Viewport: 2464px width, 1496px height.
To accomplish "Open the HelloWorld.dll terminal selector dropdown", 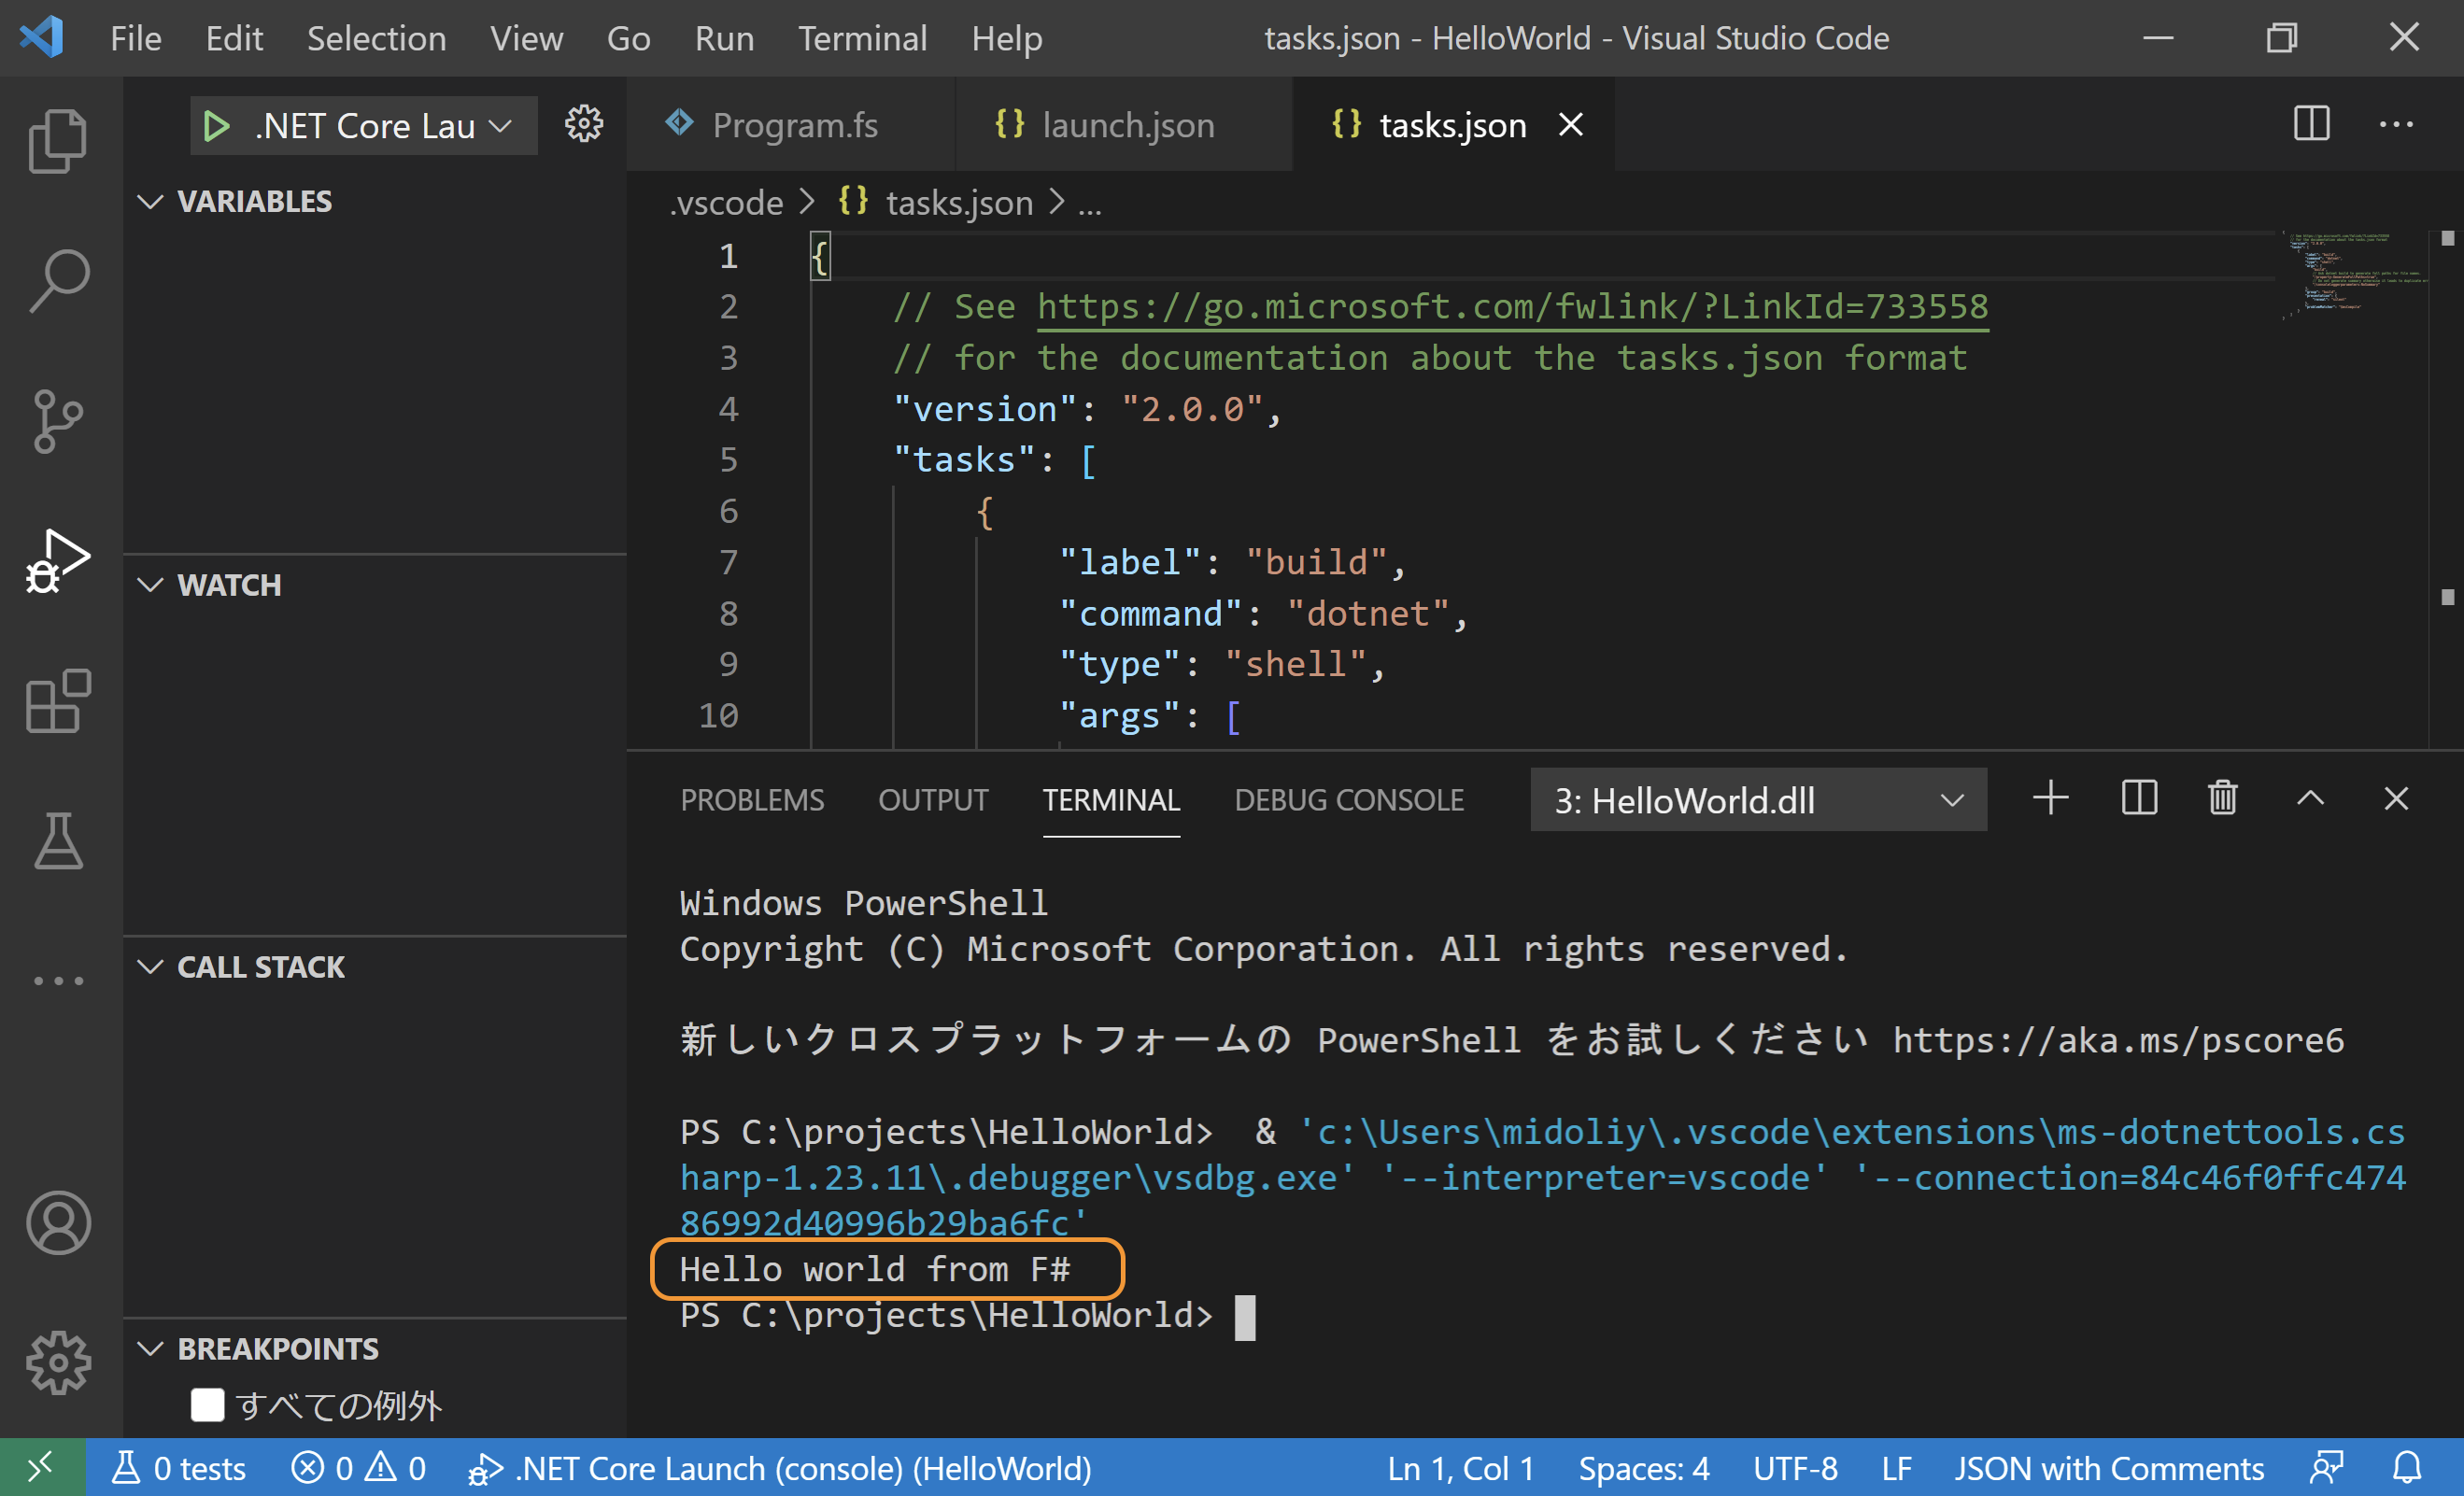I will coord(1758,800).
